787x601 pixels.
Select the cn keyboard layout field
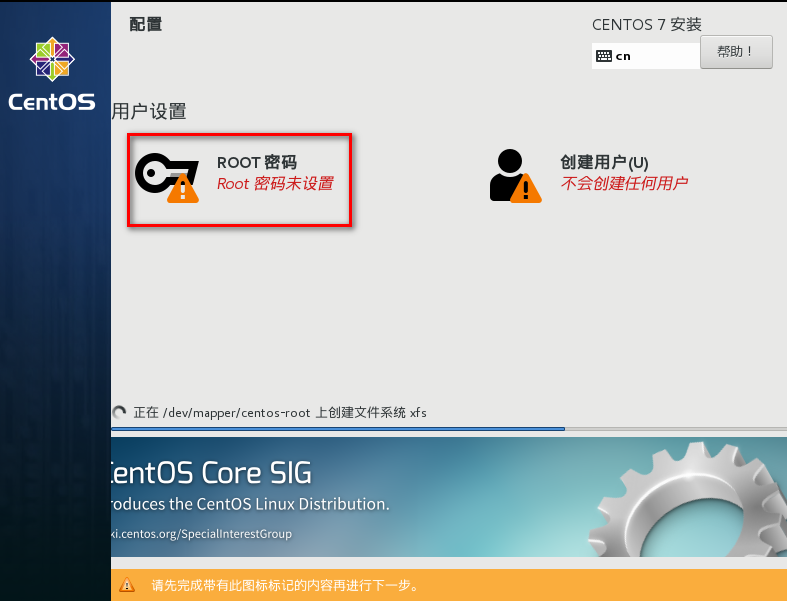click(645, 56)
